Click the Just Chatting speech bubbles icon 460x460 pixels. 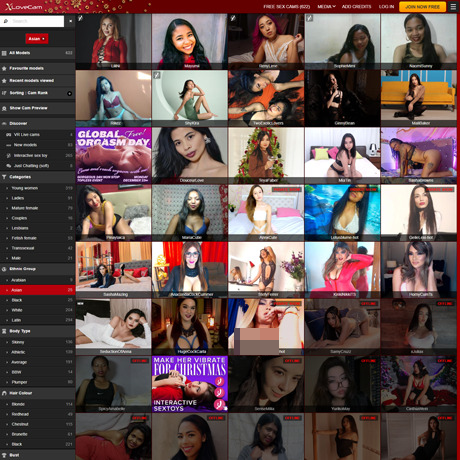click(x=9, y=166)
